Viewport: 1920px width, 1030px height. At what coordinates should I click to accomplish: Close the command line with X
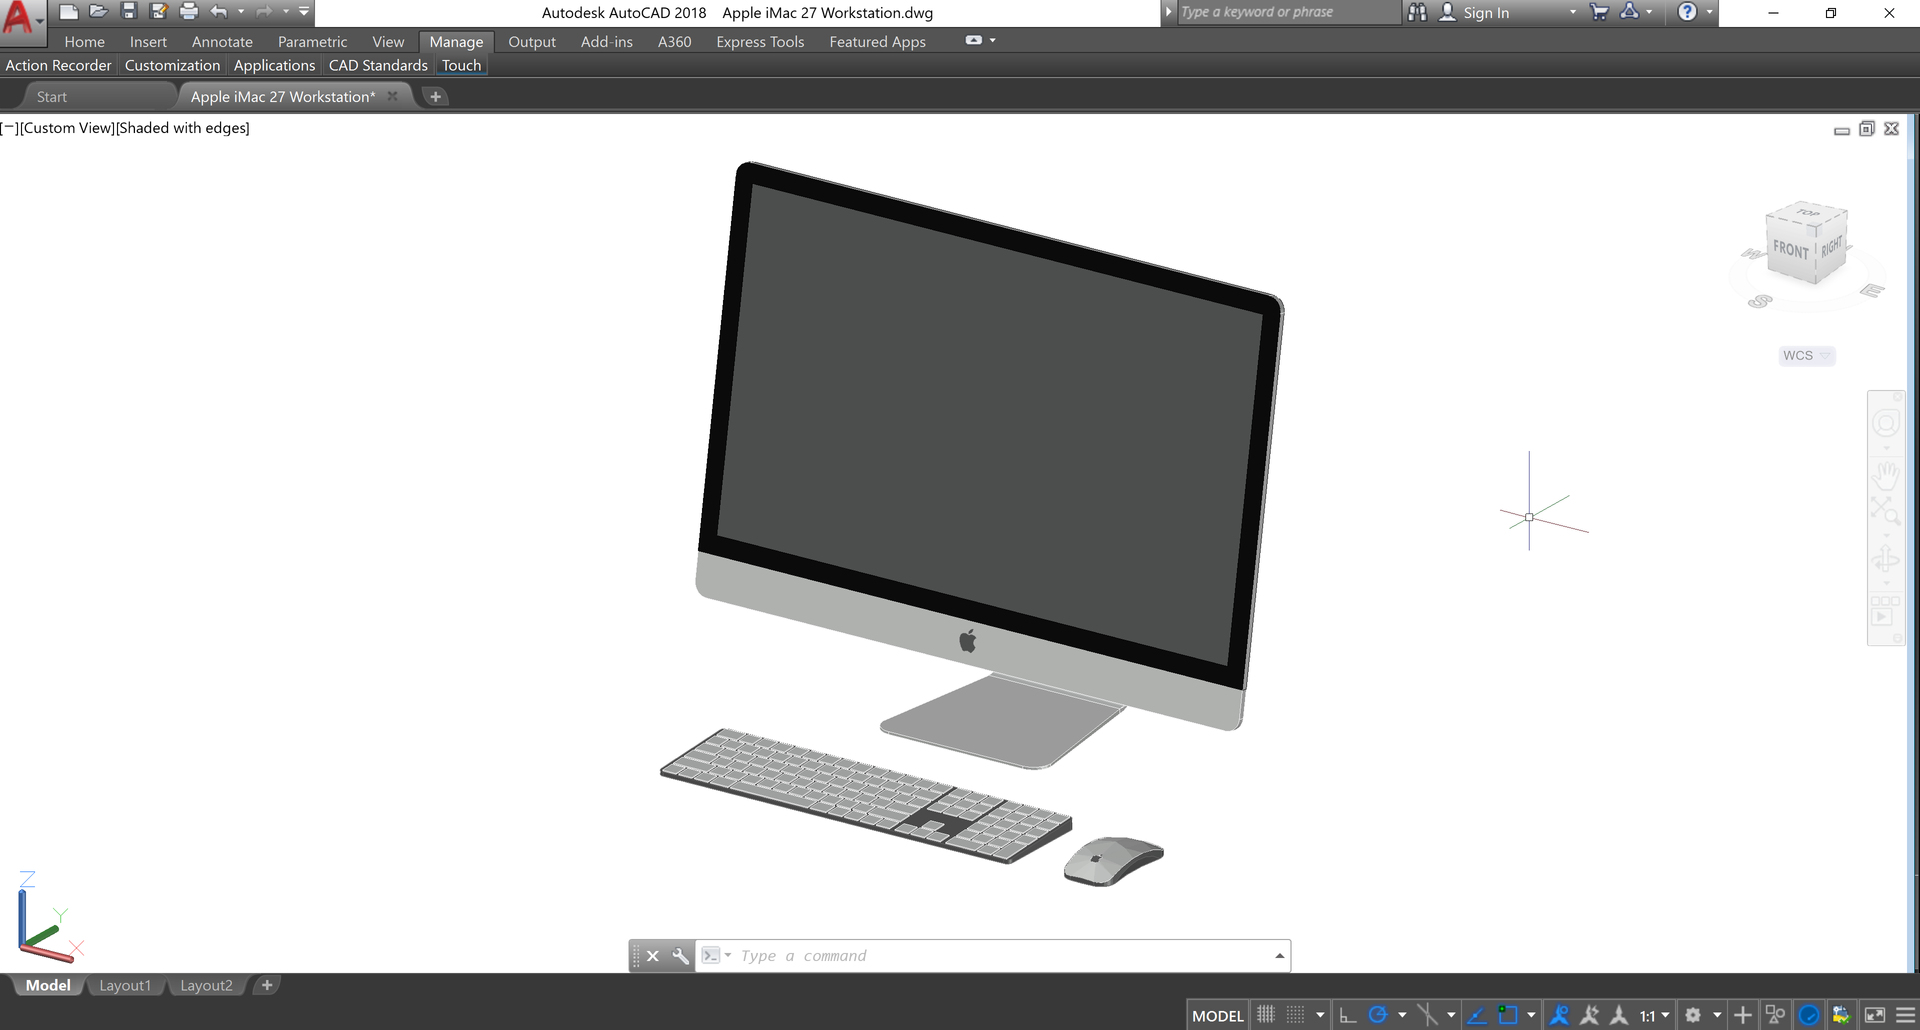click(653, 956)
